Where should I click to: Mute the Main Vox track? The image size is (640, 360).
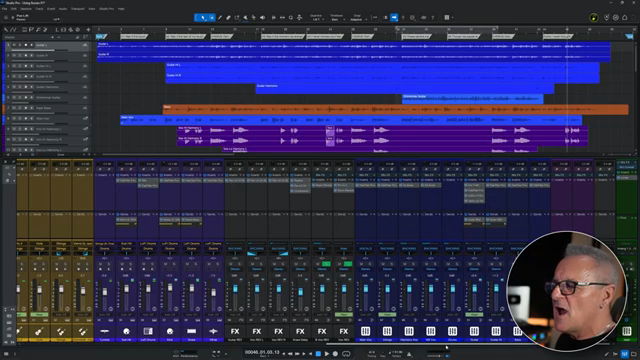point(14,118)
